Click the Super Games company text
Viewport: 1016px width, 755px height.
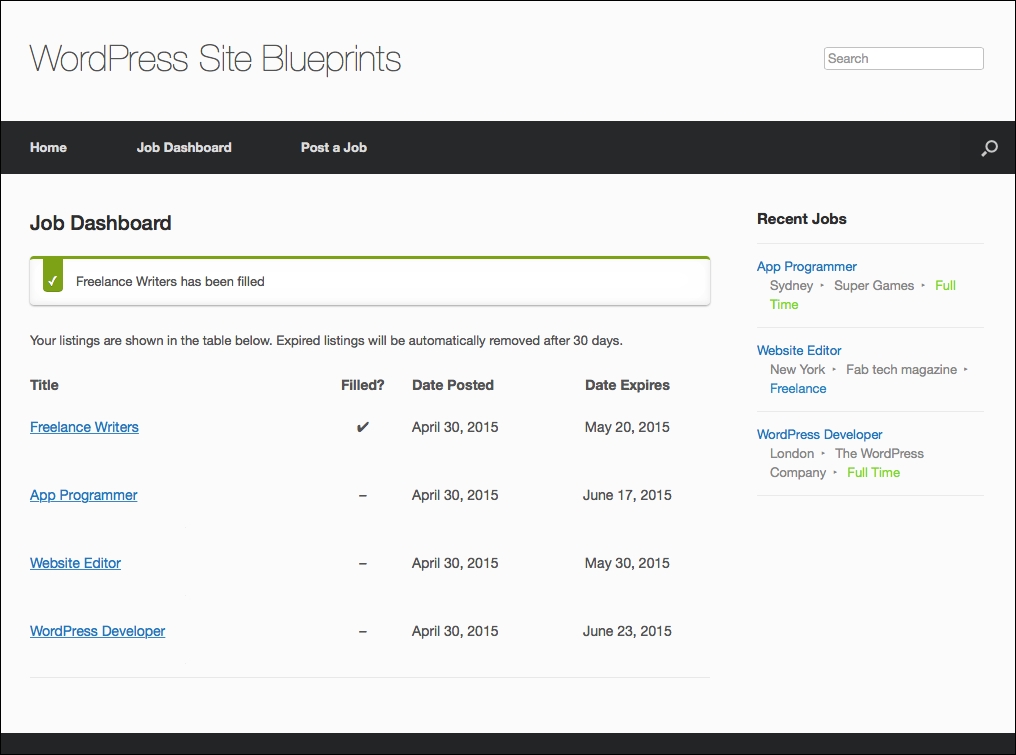(873, 286)
